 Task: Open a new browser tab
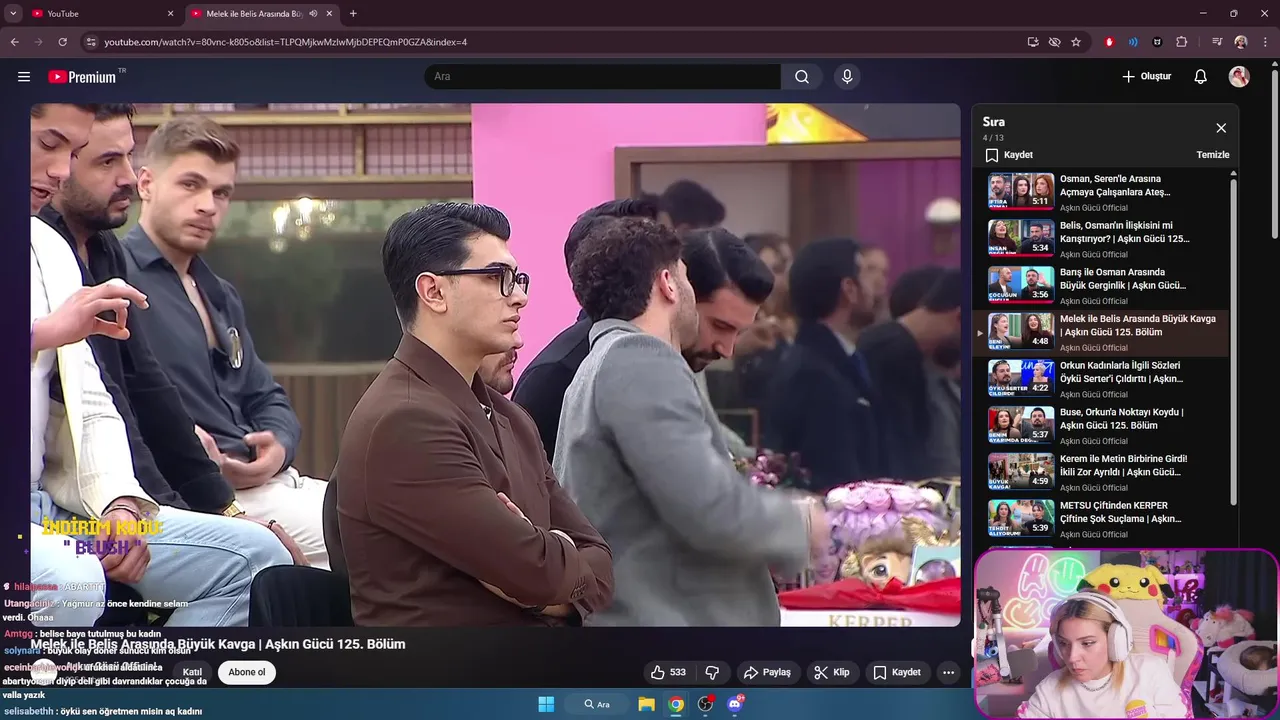(x=353, y=14)
